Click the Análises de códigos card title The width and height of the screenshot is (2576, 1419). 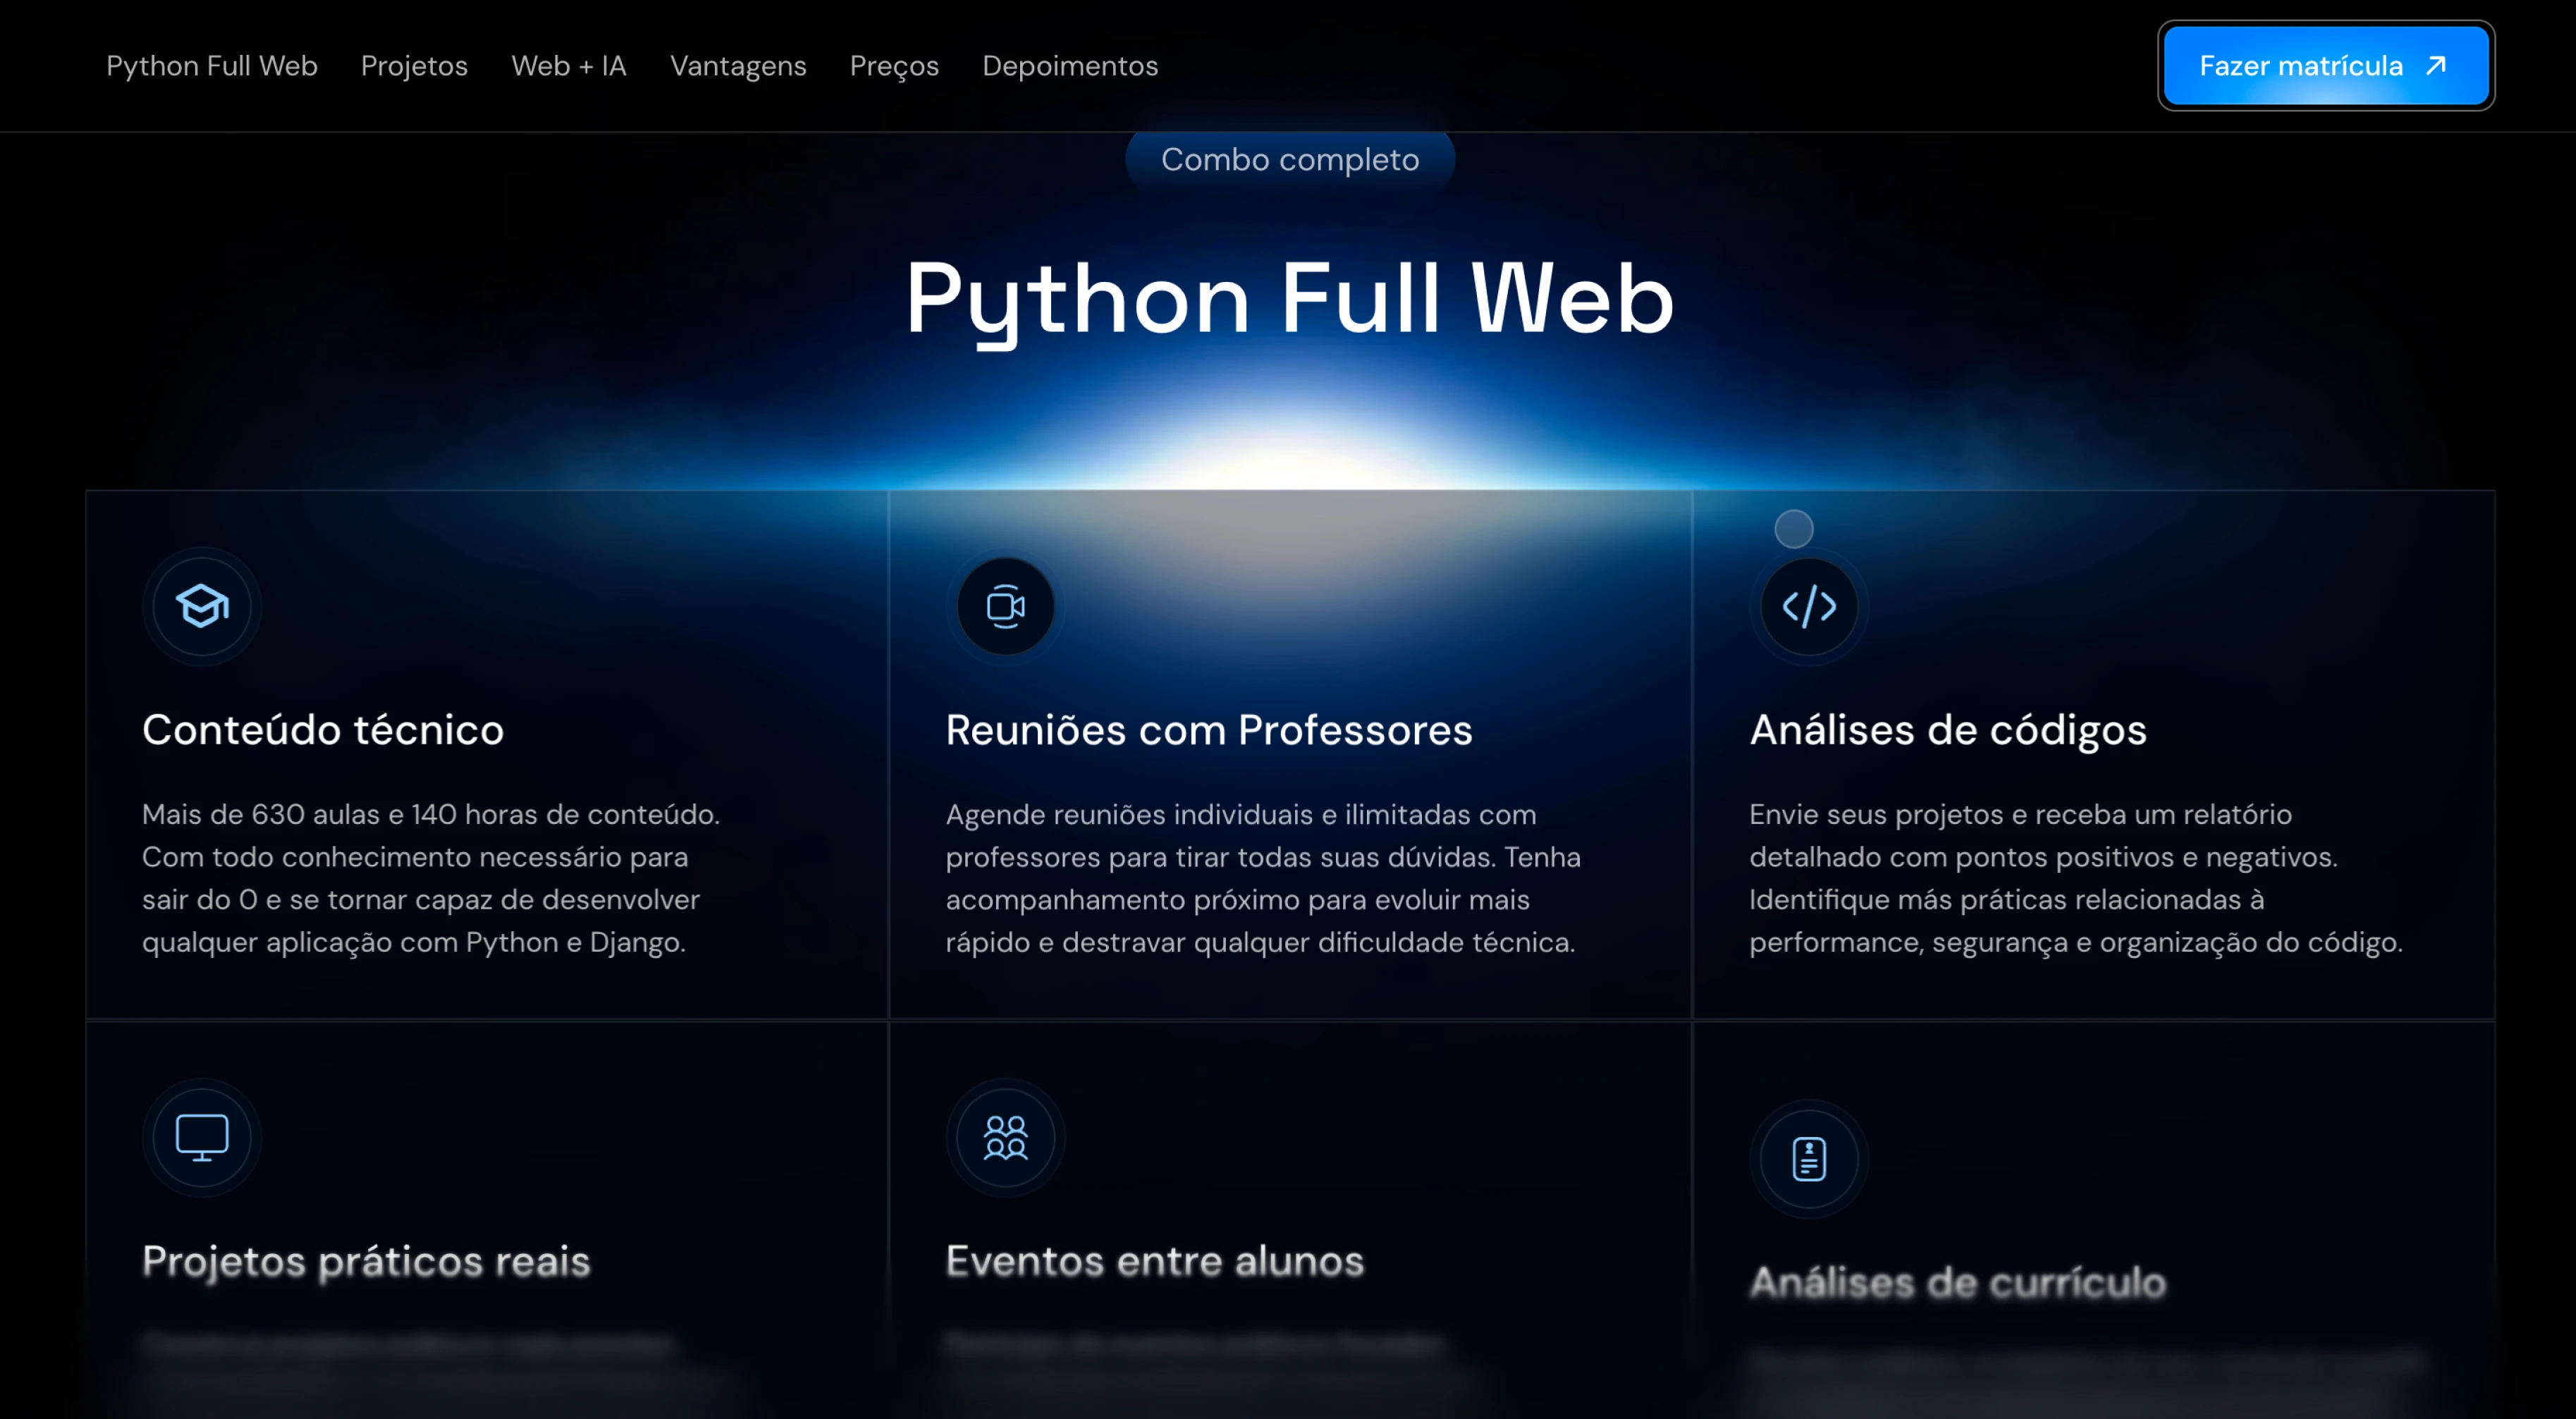(1948, 730)
